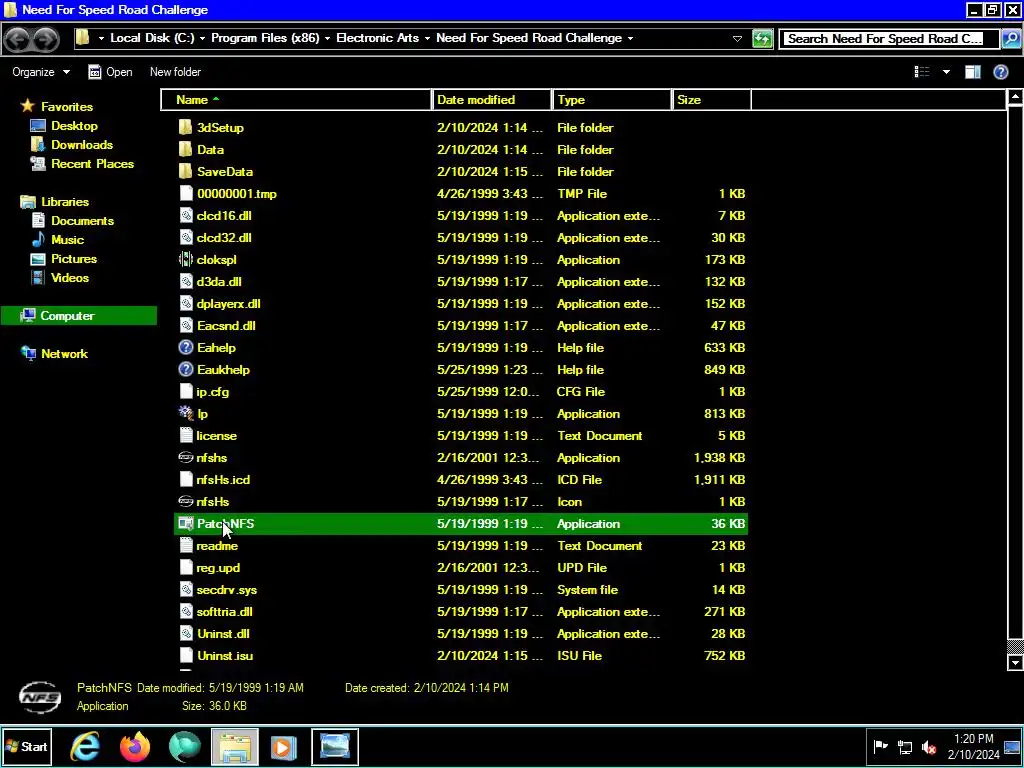Sort files by the Name column
Image resolution: width=1024 pixels, height=768 pixels.
click(296, 100)
